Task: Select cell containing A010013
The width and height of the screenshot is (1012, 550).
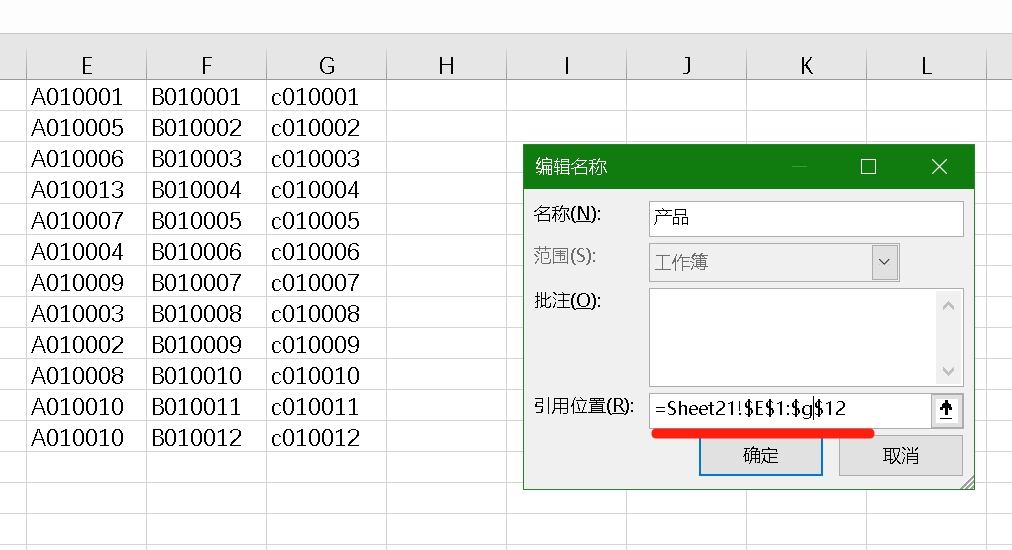Action: click(86, 189)
